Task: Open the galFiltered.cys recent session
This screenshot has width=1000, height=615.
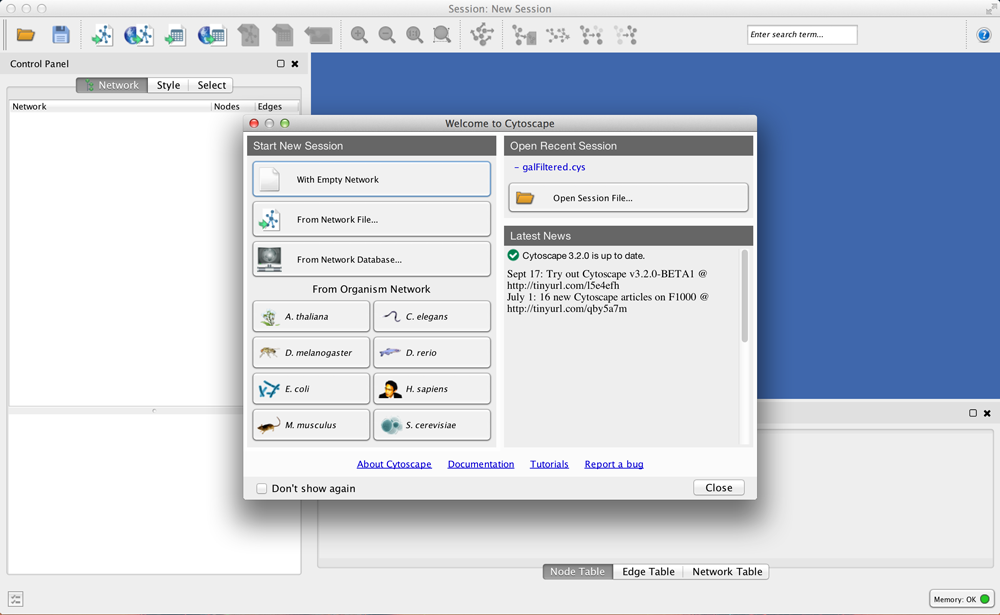Action: tap(553, 167)
